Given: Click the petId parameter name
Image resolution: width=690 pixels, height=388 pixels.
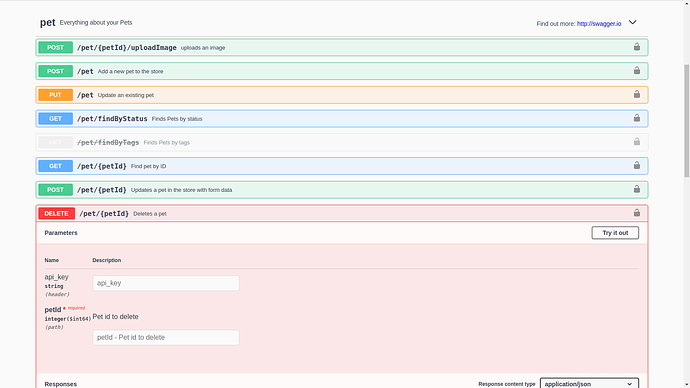Looking at the screenshot, I should 53,310.
